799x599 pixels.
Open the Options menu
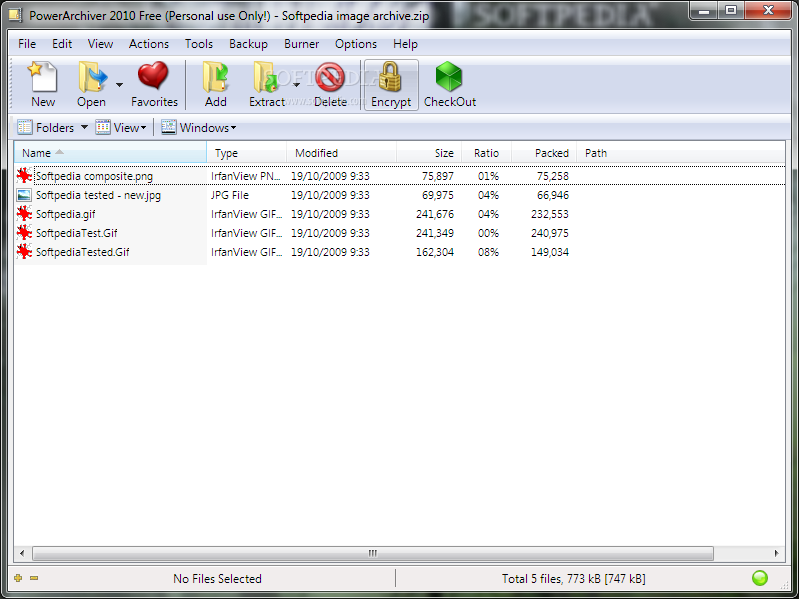pos(356,44)
